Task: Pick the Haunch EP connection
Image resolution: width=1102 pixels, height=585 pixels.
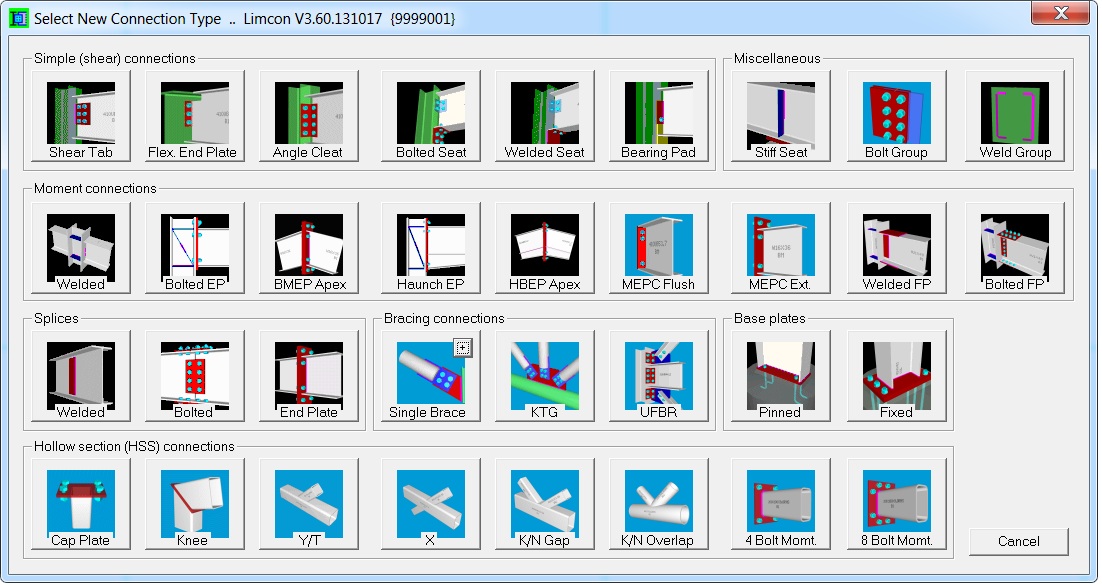Action: coord(431,248)
